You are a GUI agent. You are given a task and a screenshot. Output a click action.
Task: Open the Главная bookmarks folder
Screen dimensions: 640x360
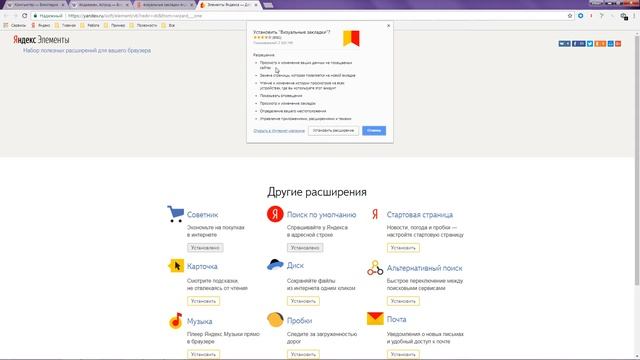tap(65, 25)
